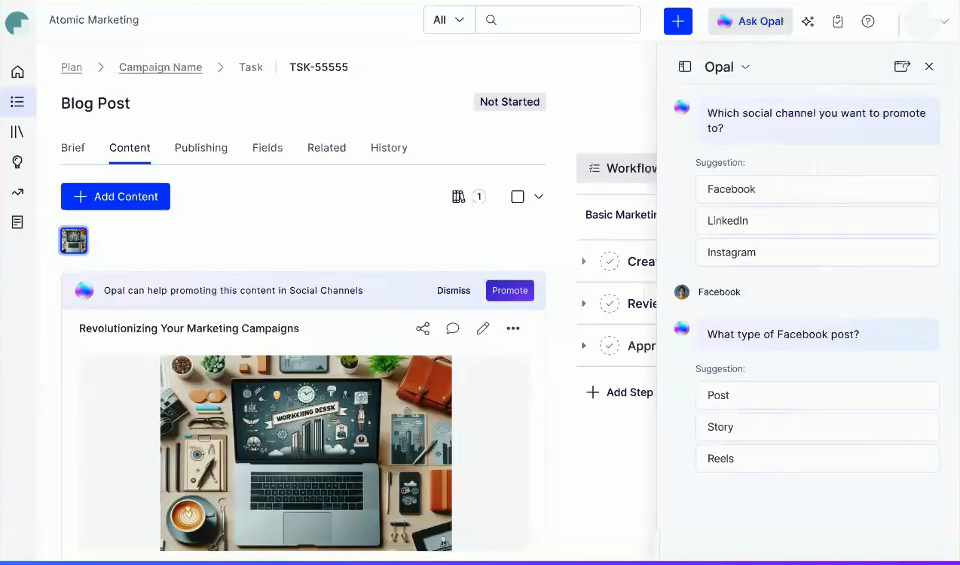Open the user account dropdown chevron
Viewport: 960px width, 565px height.
tap(945, 21)
